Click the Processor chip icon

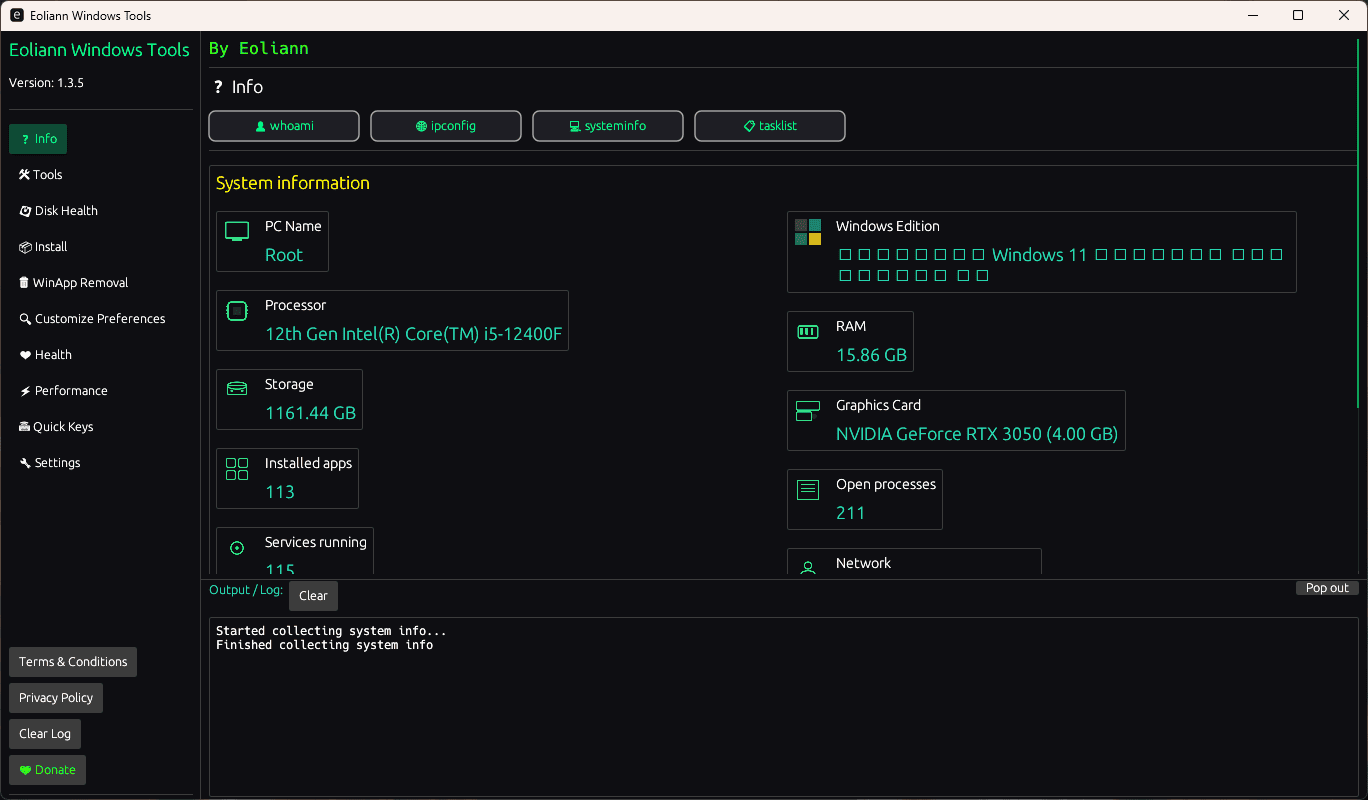[x=237, y=311]
